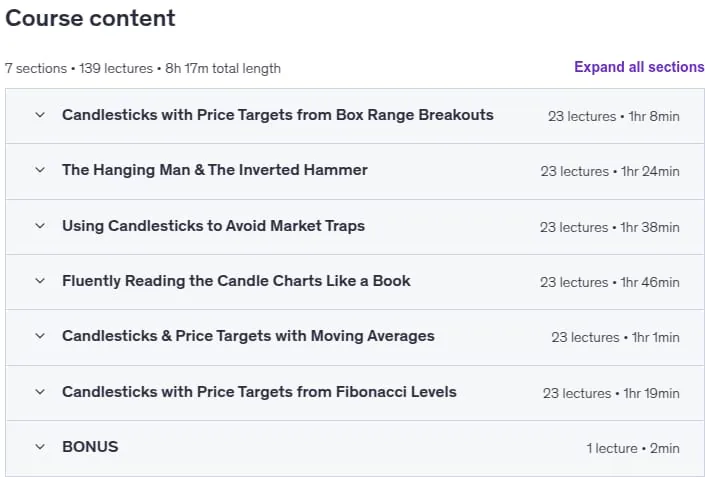This screenshot has width=705, height=477.
Task: Click the 23 lectures 1hr 8min label
Action: [x=613, y=116]
